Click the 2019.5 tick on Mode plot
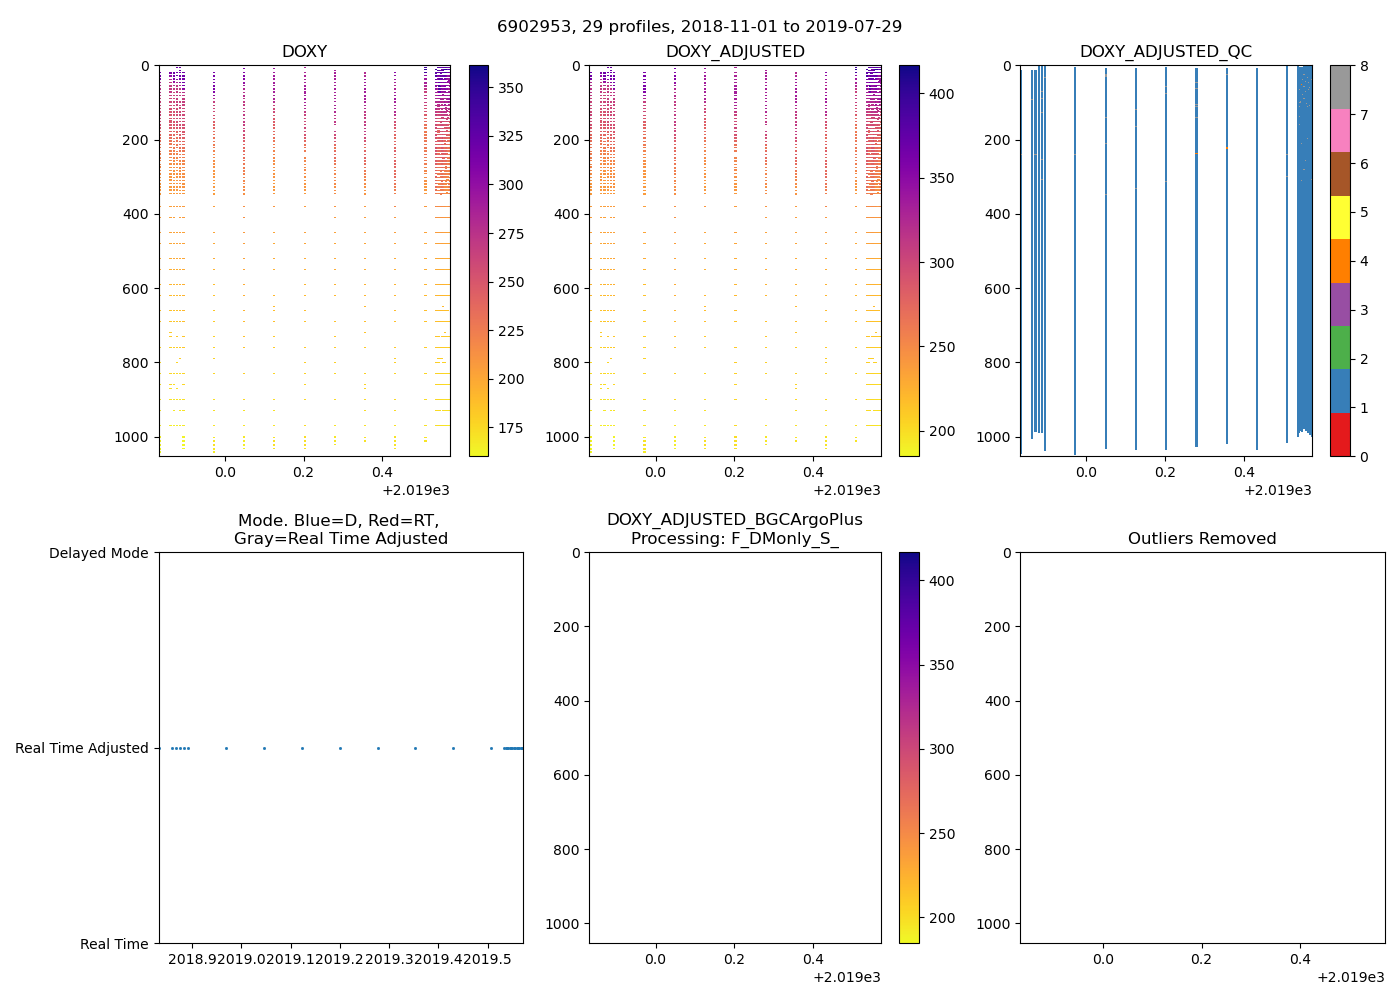Image resolution: width=1400 pixels, height=1000 pixels. pyautogui.click(x=489, y=958)
